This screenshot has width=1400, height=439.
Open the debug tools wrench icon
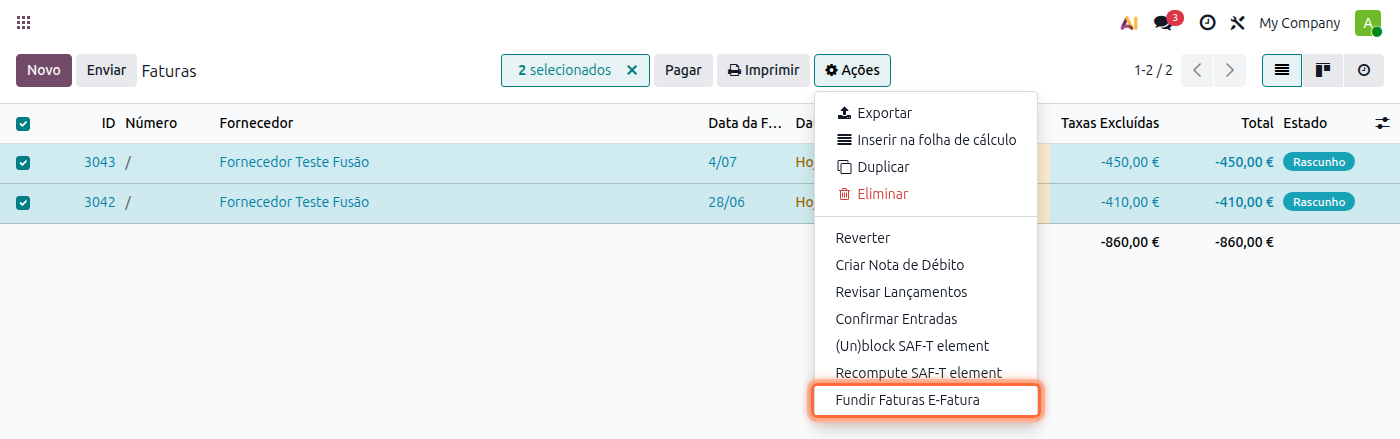point(1237,23)
